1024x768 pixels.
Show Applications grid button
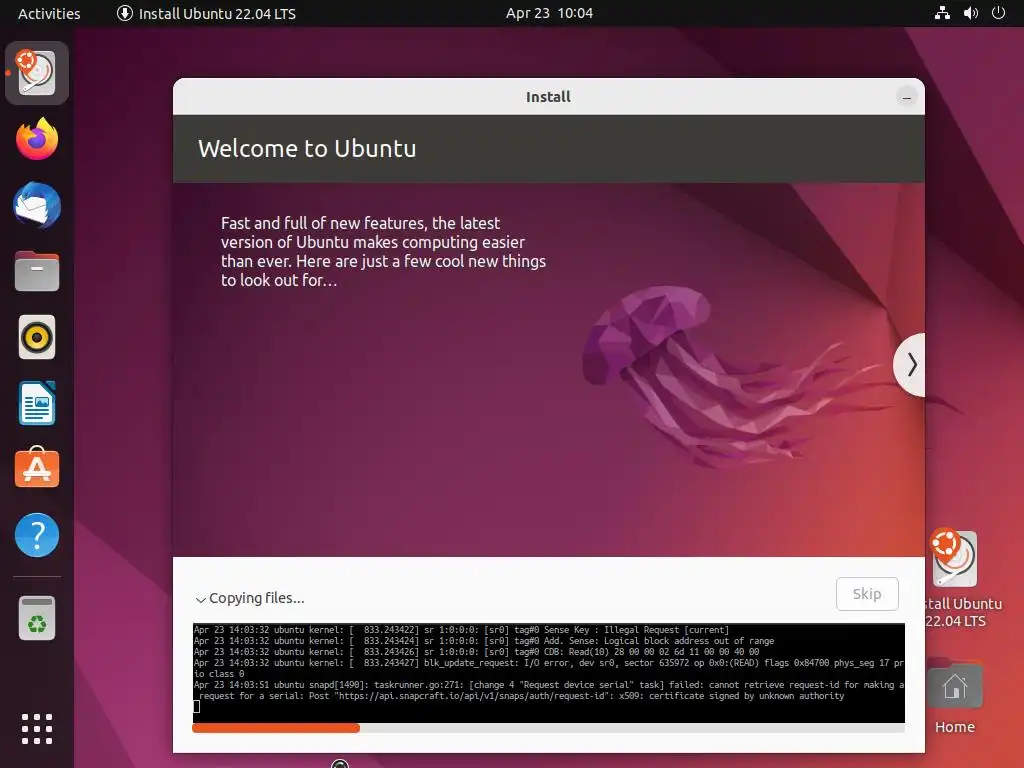[37, 729]
